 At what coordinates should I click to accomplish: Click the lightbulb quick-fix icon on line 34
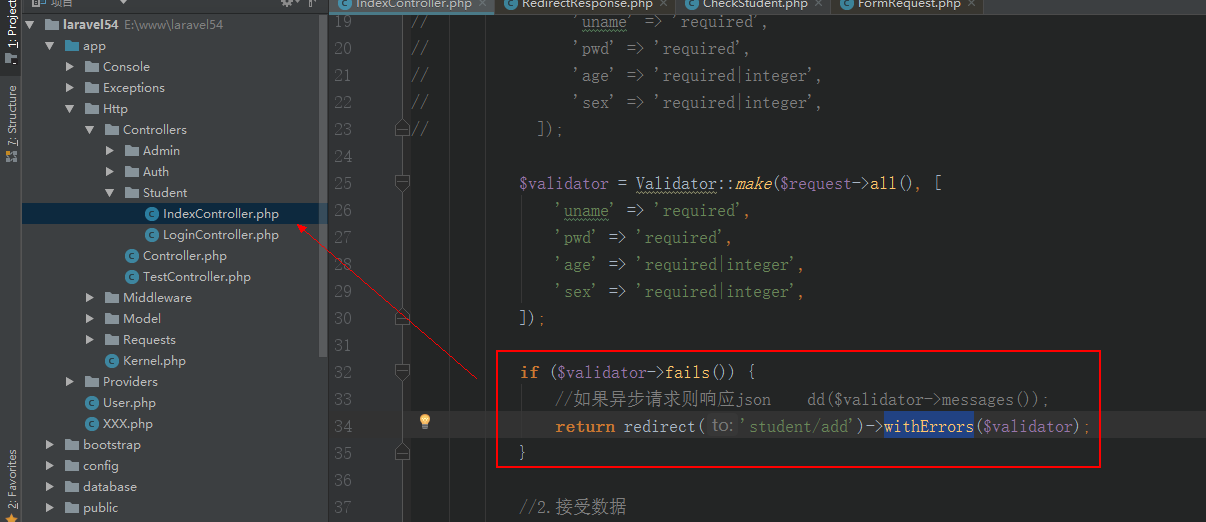tap(424, 422)
